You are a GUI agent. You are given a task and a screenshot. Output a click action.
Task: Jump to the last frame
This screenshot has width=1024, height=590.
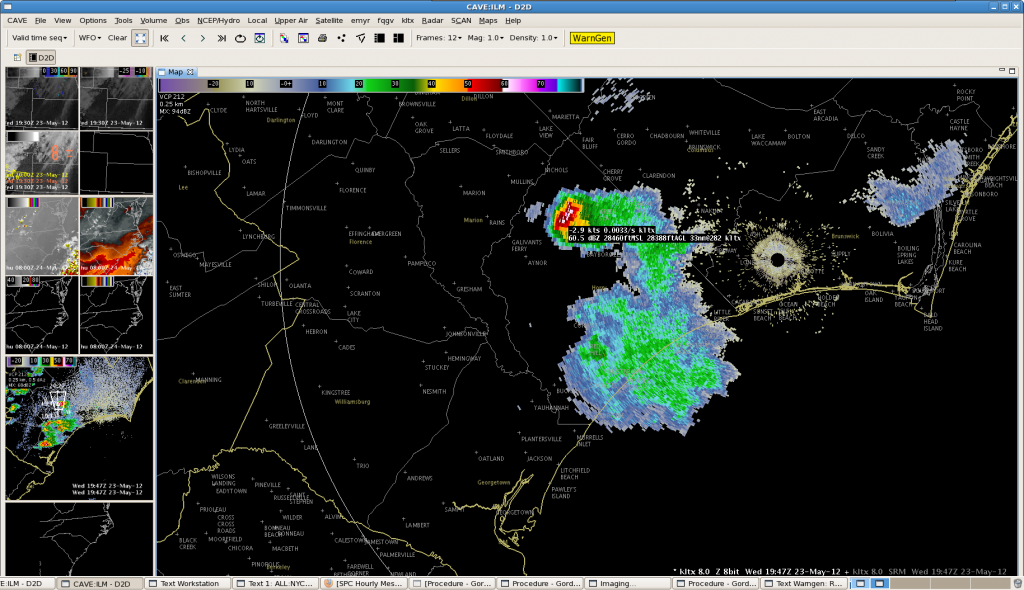tap(221, 38)
